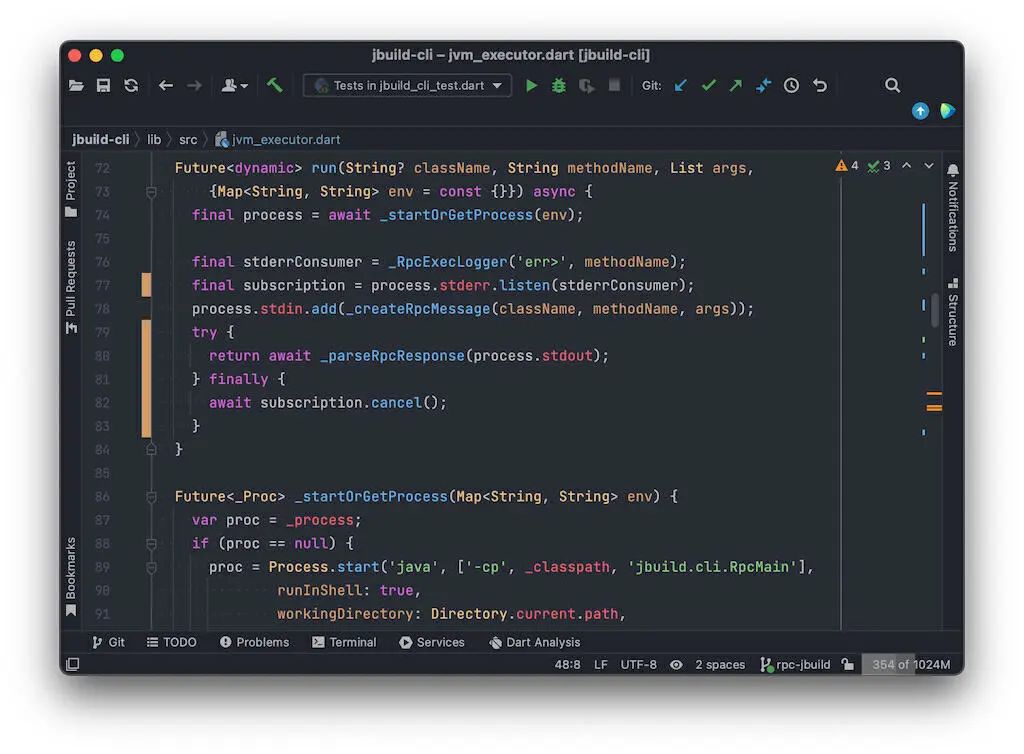Run with coverage icon

(x=586, y=86)
